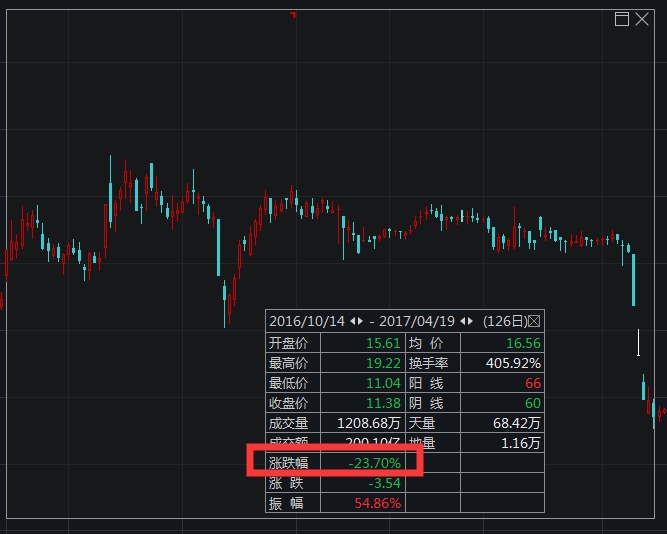Select the 2016/10/14 start date text
Image resolution: width=667 pixels, height=534 pixels.
307,321
